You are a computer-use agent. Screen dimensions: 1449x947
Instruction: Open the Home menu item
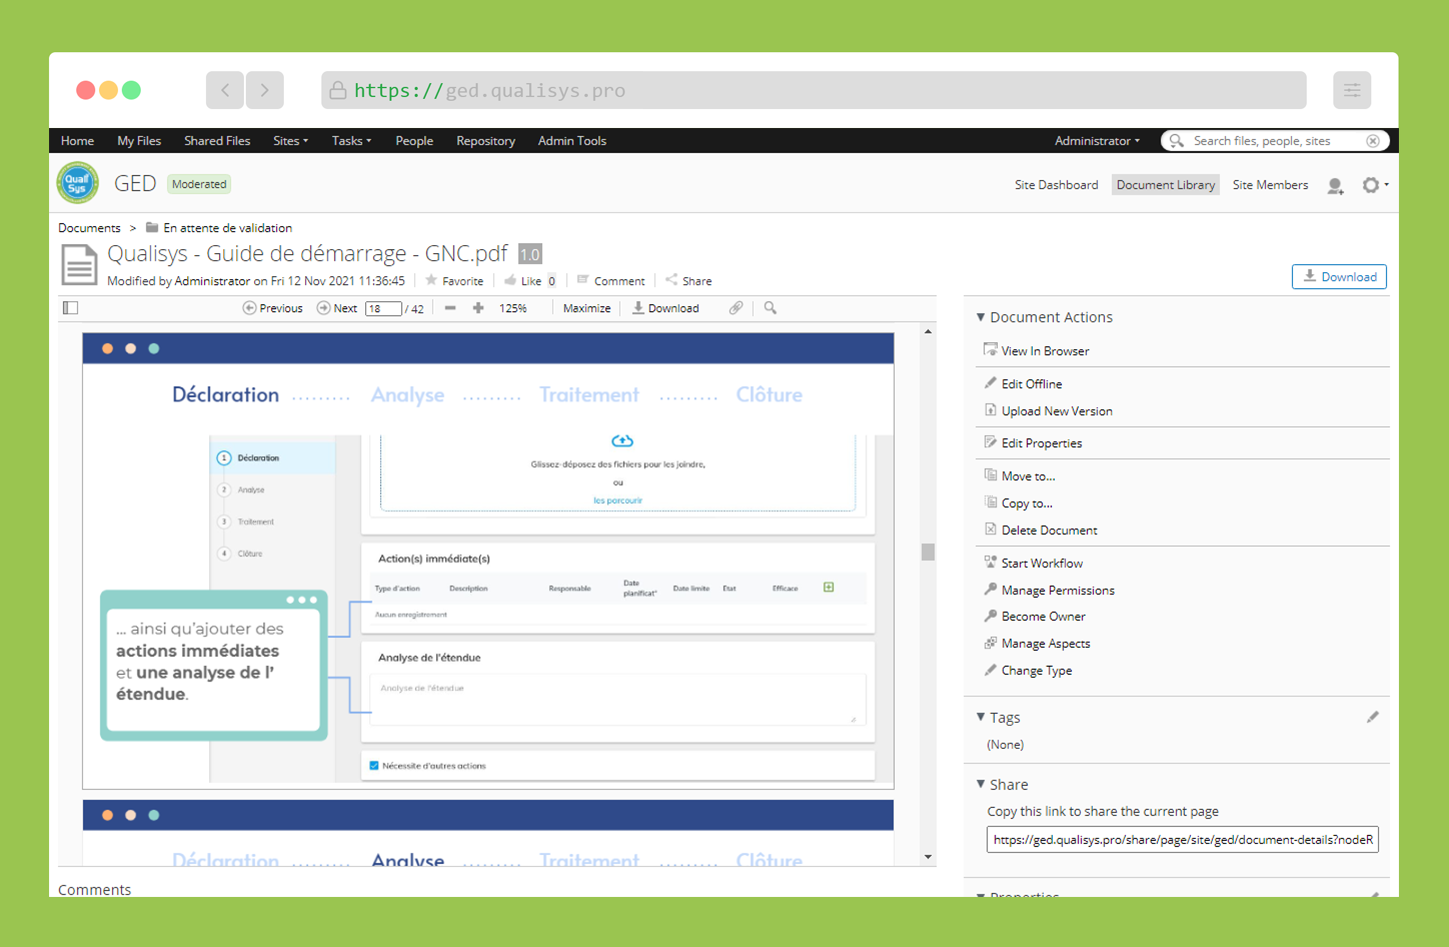77,141
